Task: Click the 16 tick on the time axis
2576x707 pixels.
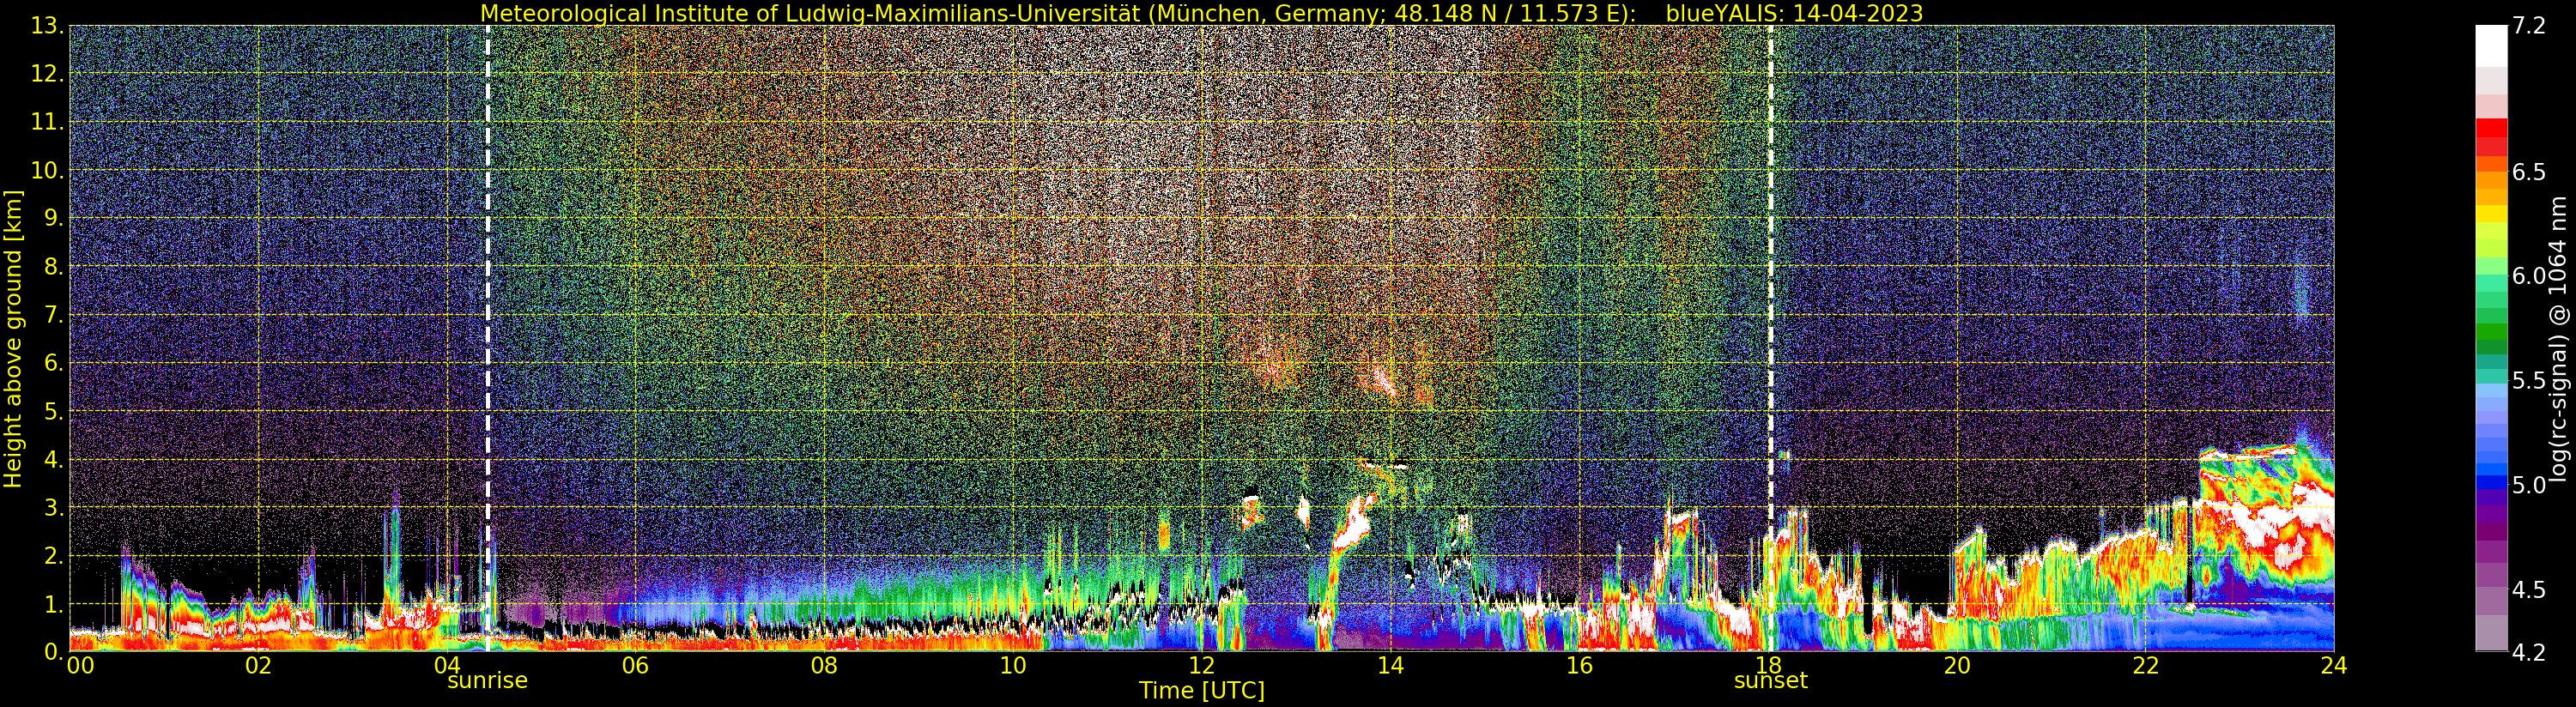Action: [x=1579, y=666]
